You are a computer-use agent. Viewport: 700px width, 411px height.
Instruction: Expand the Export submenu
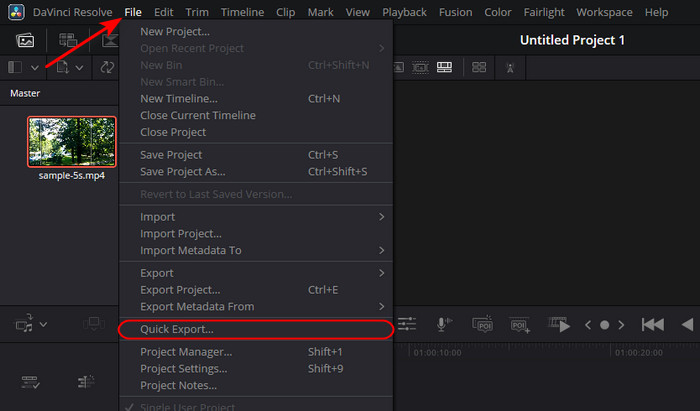(256, 273)
